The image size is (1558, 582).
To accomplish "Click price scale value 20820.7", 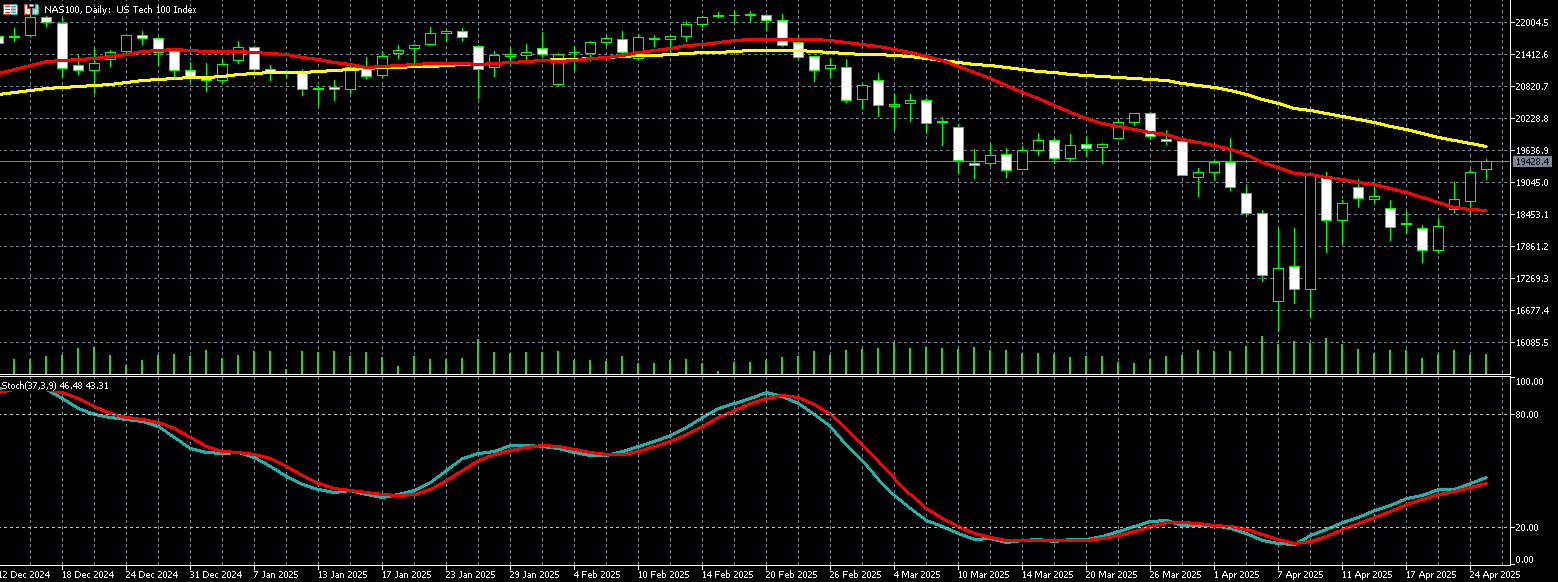I will [1531, 87].
